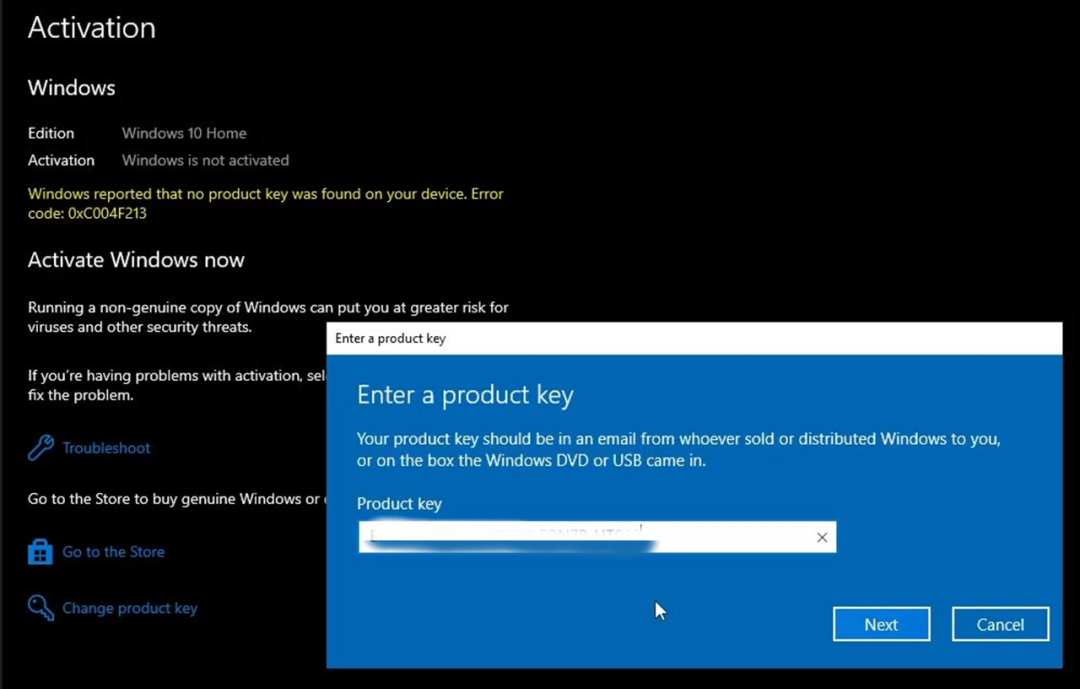Image resolution: width=1080 pixels, height=689 pixels.
Task: Click the dialog title bar 'Enter a product key'
Action: 391,339
